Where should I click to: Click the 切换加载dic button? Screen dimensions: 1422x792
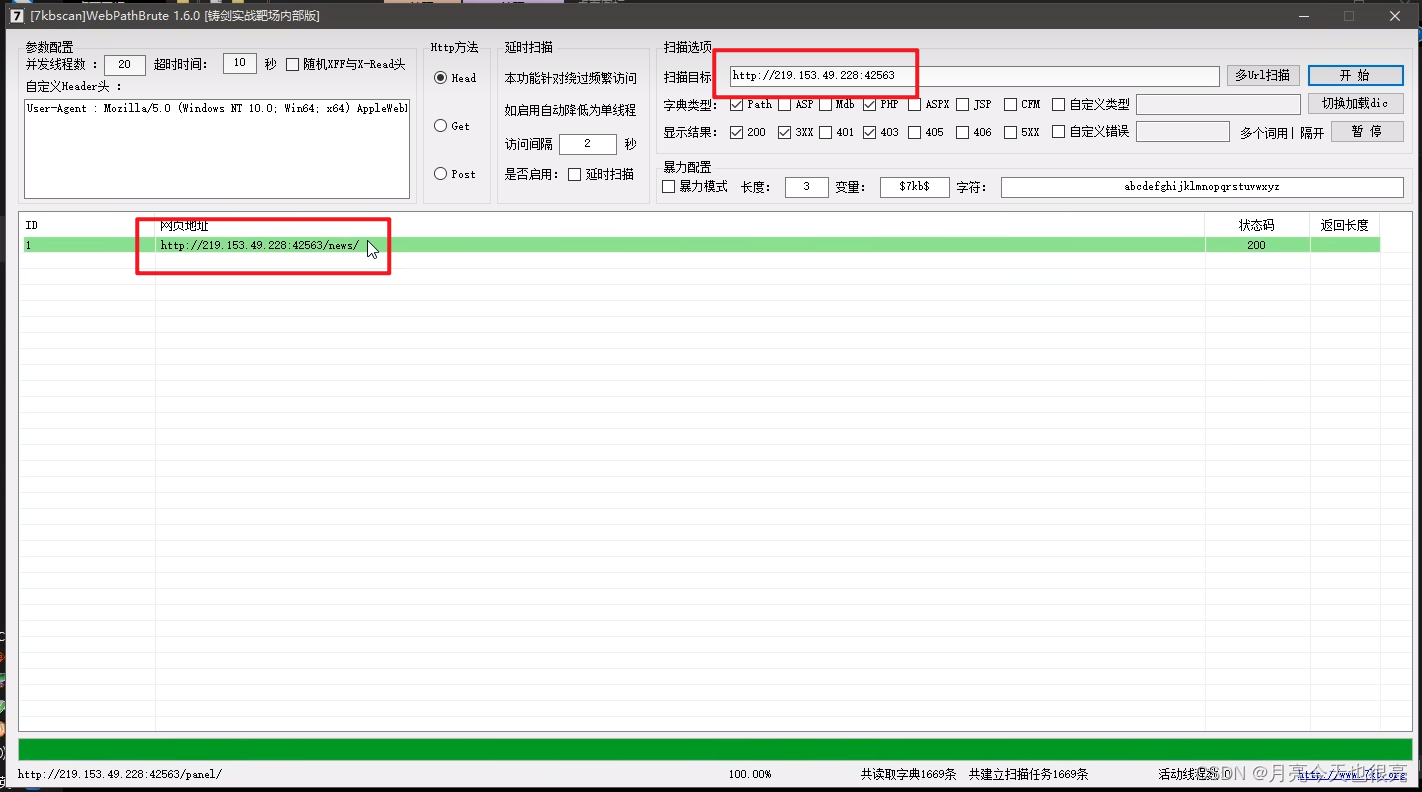tap(1355, 103)
